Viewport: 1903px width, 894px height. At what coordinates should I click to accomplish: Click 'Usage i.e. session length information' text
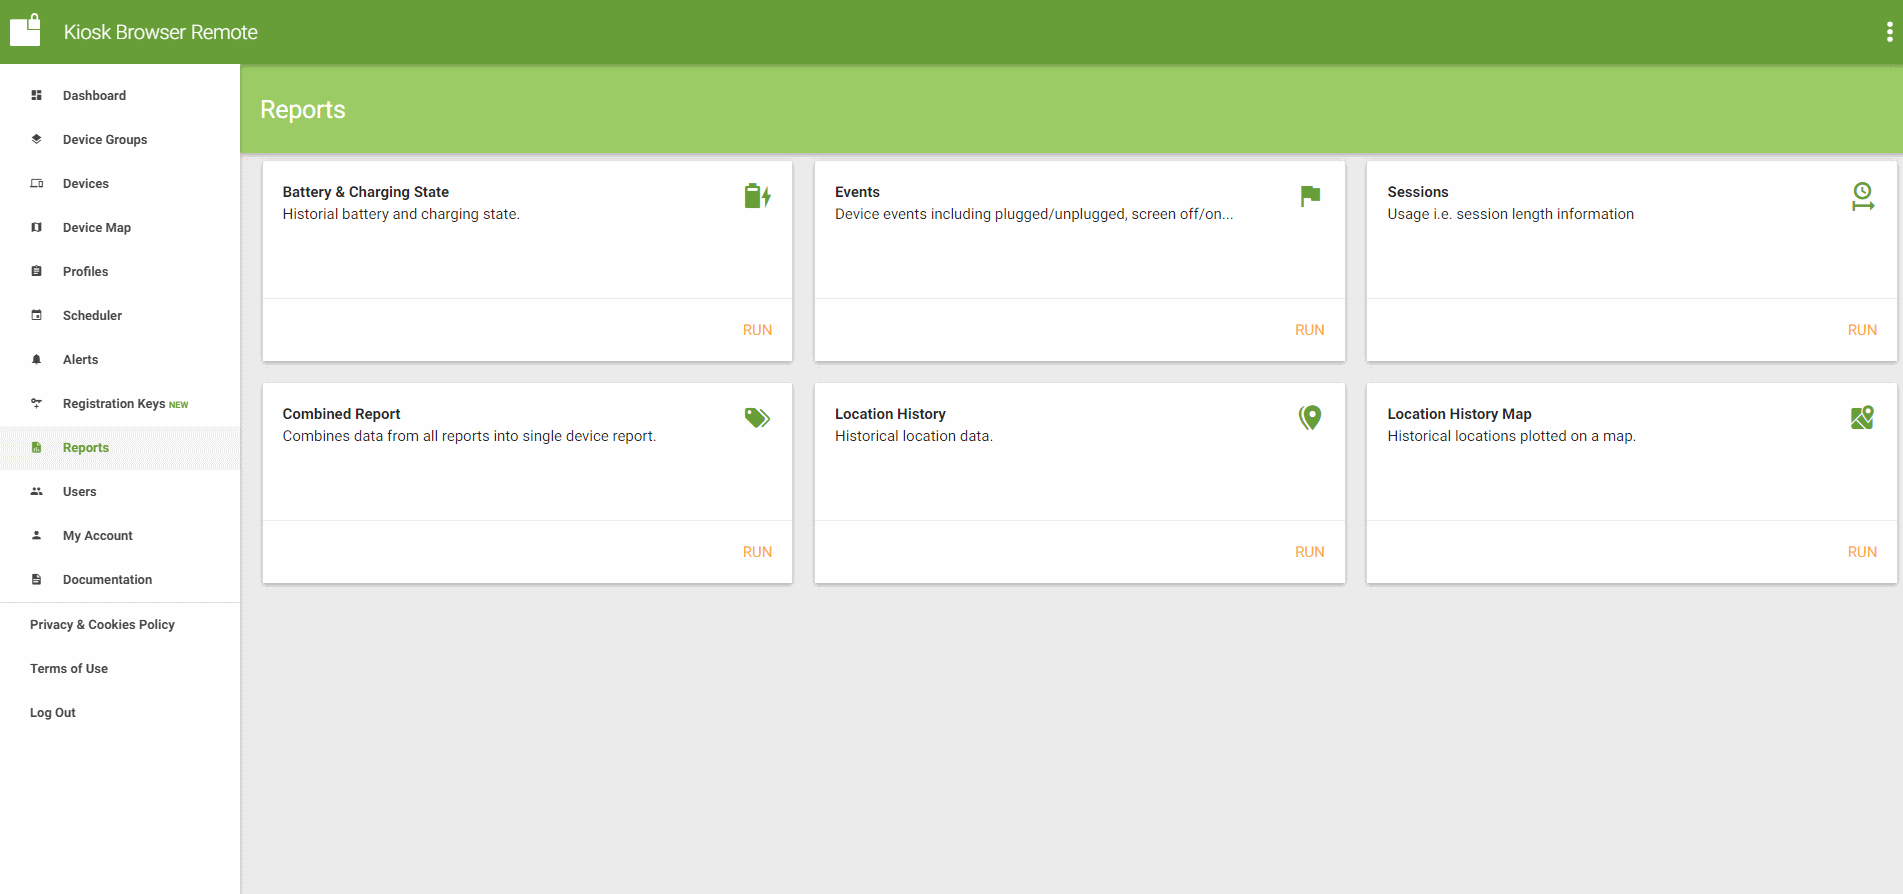(1511, 214)
